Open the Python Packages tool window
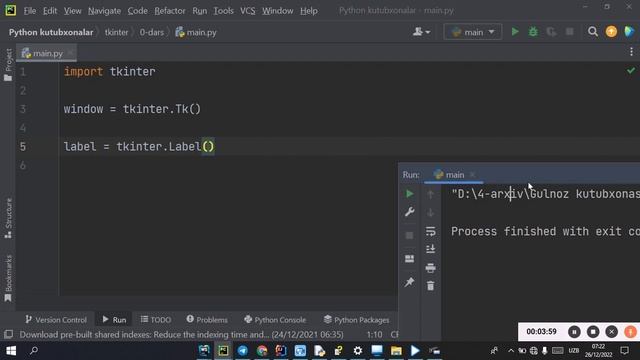This screenshot has width=640, height=360. (x=356, y=320)
